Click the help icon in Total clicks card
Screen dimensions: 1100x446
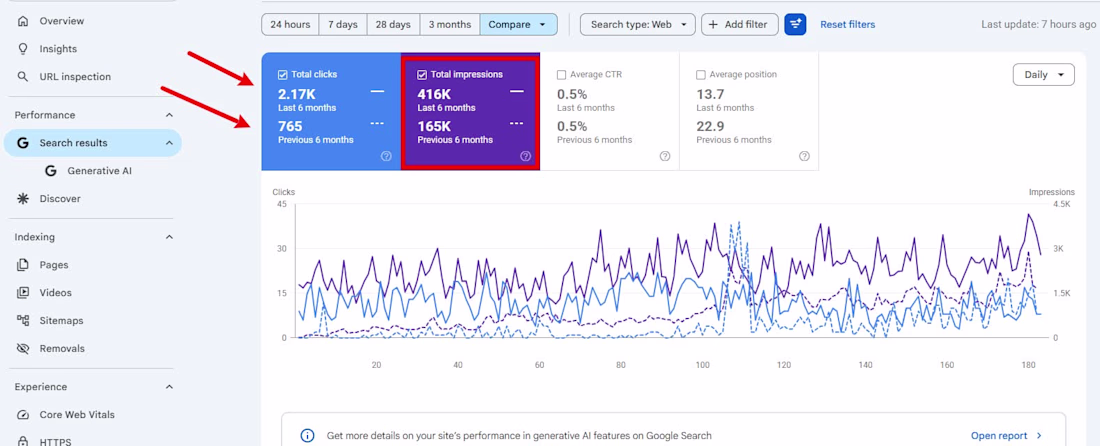coord(386,156)
